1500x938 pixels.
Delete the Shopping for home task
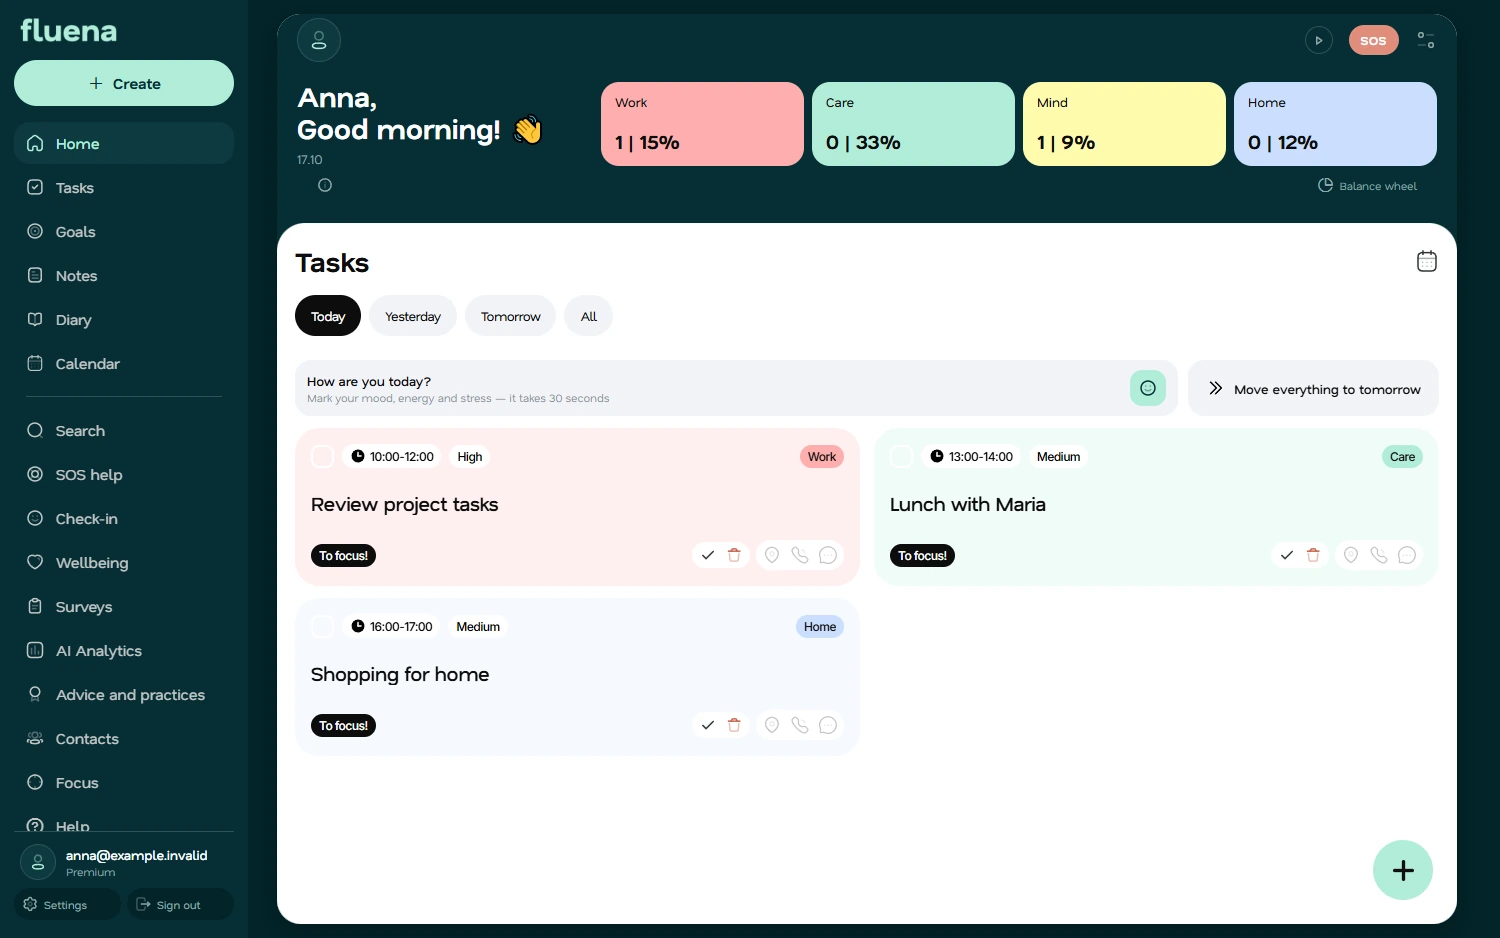(x=734, y=725)
